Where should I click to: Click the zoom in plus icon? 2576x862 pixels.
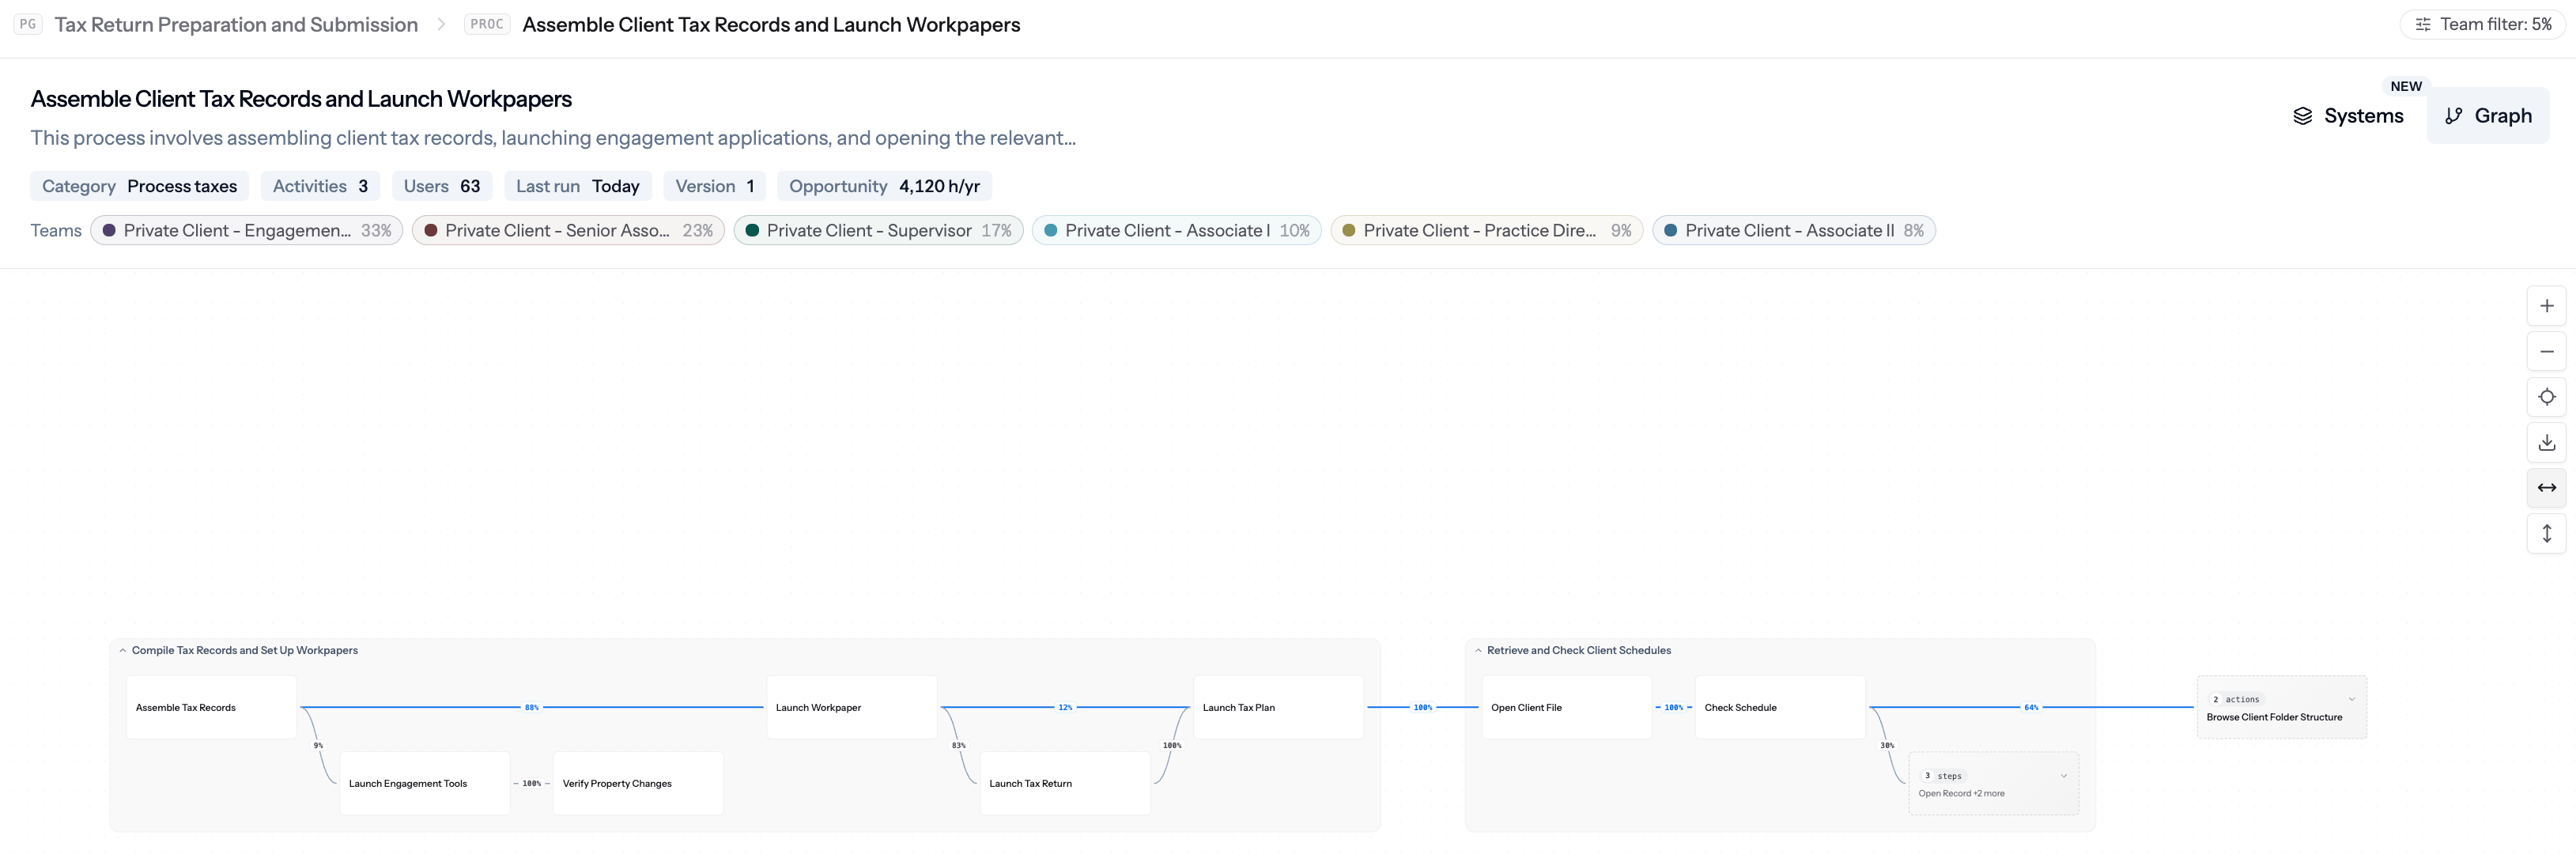(2546, 306)
